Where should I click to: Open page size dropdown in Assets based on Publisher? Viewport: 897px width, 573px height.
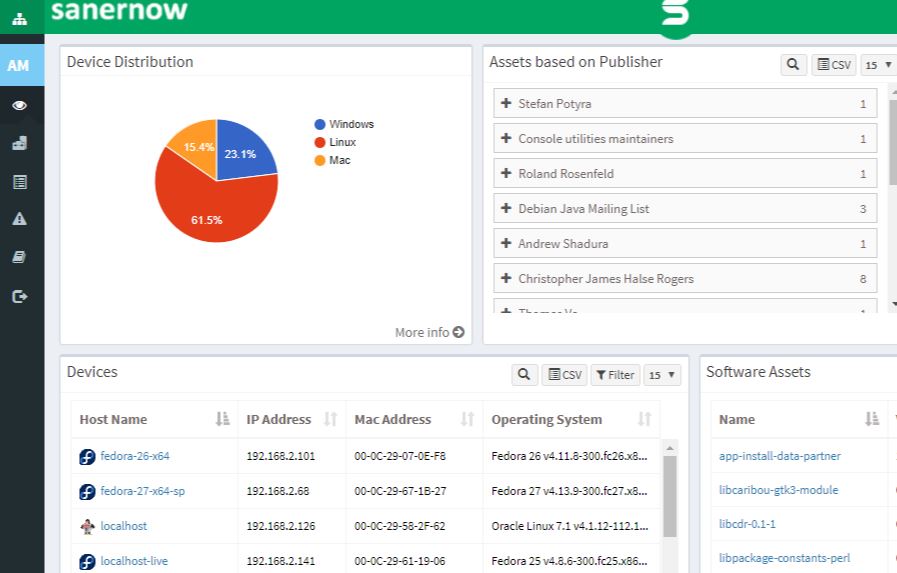coord(879,65)
